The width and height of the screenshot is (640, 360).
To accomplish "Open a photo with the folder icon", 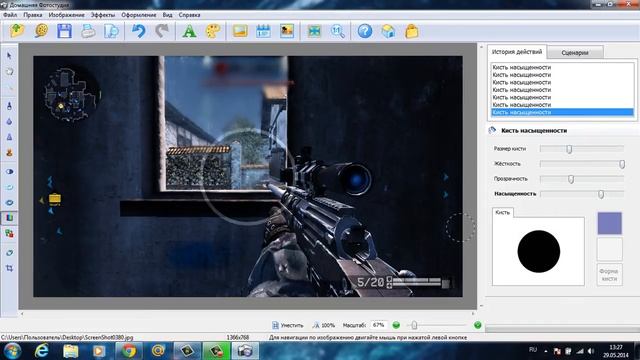I will click(17, 31).
